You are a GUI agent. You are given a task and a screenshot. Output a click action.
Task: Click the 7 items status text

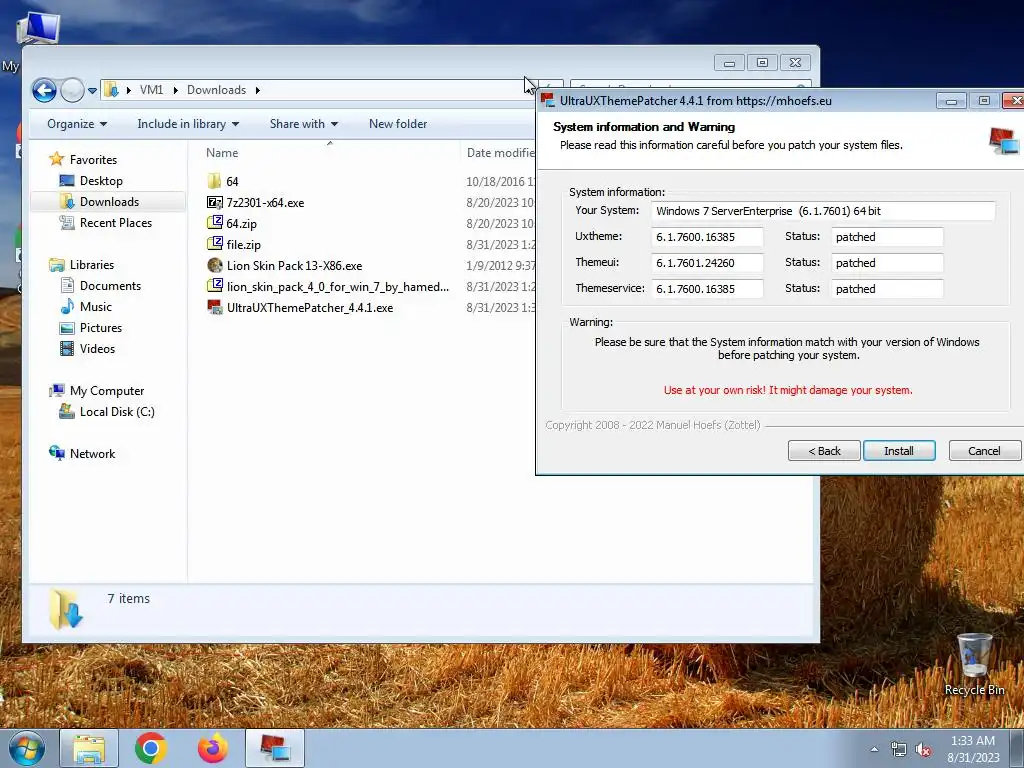coord(129,598)
